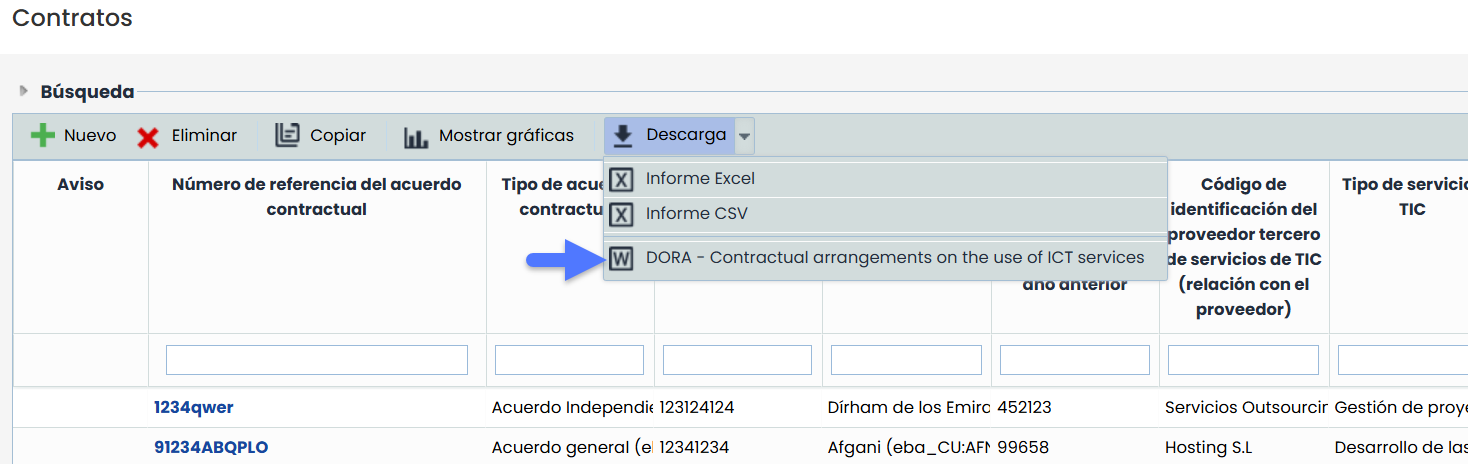Click the Aviso column header
This screenshot has height=464, width=1468.
click(x=80, y=185)
